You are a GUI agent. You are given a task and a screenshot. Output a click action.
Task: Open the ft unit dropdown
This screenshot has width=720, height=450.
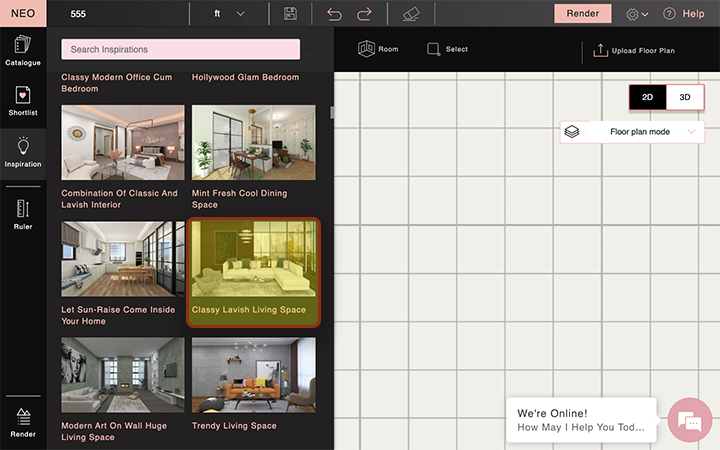pos(229,14)
